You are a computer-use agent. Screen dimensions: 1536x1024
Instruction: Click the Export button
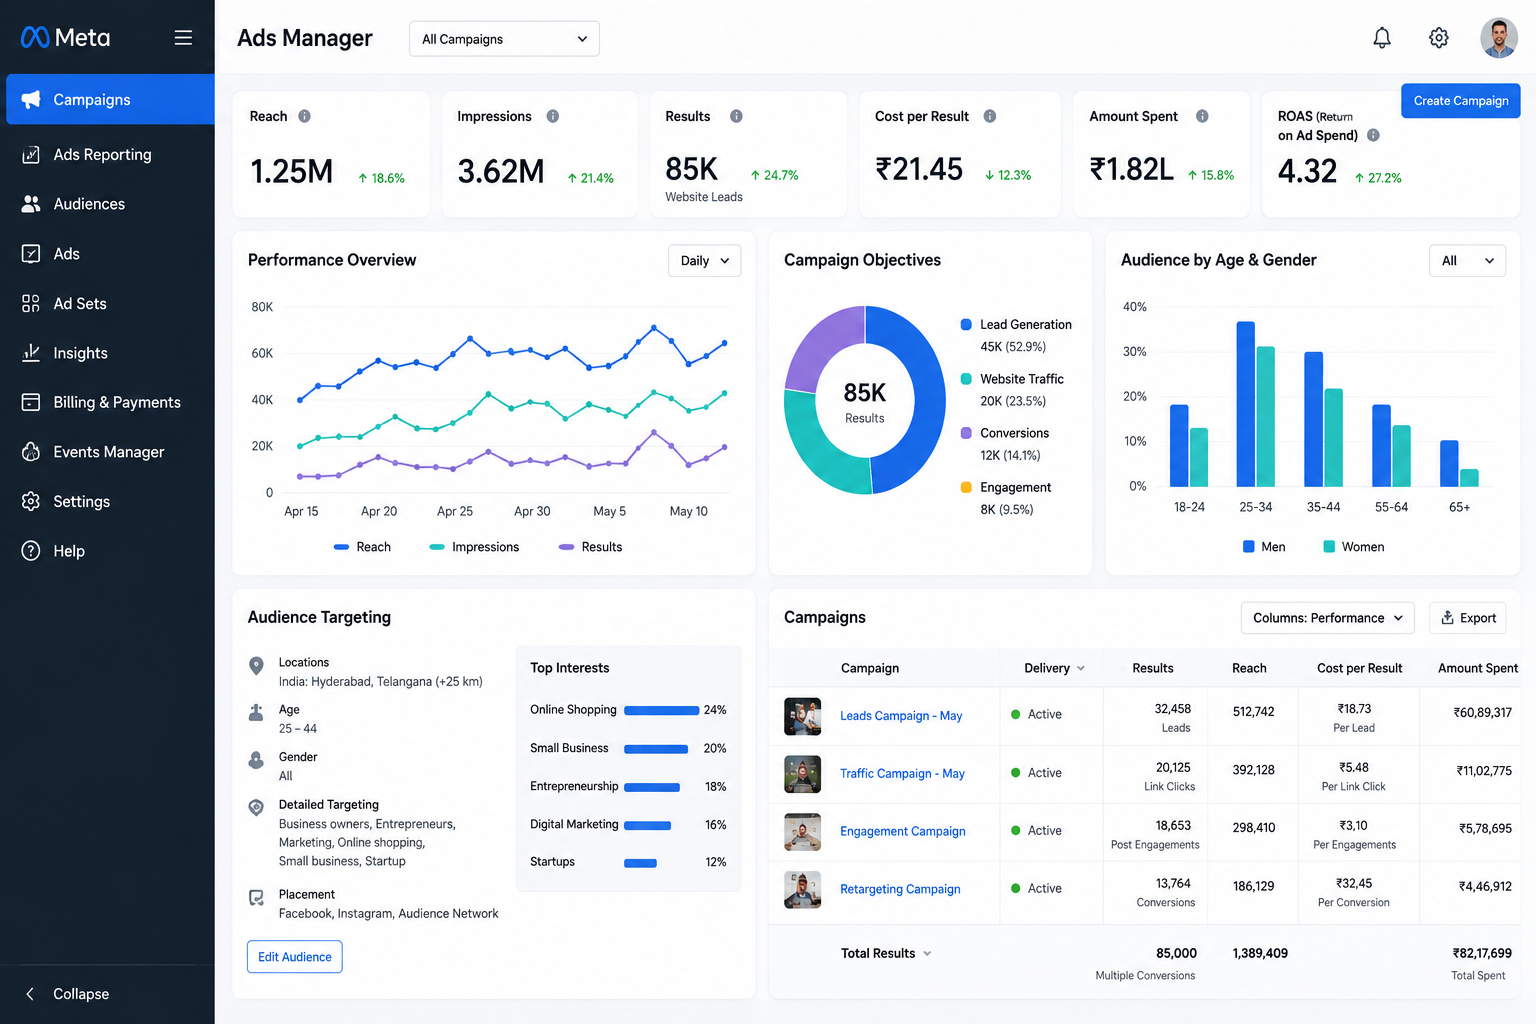pyautogui.click(x=1468, y=618)
